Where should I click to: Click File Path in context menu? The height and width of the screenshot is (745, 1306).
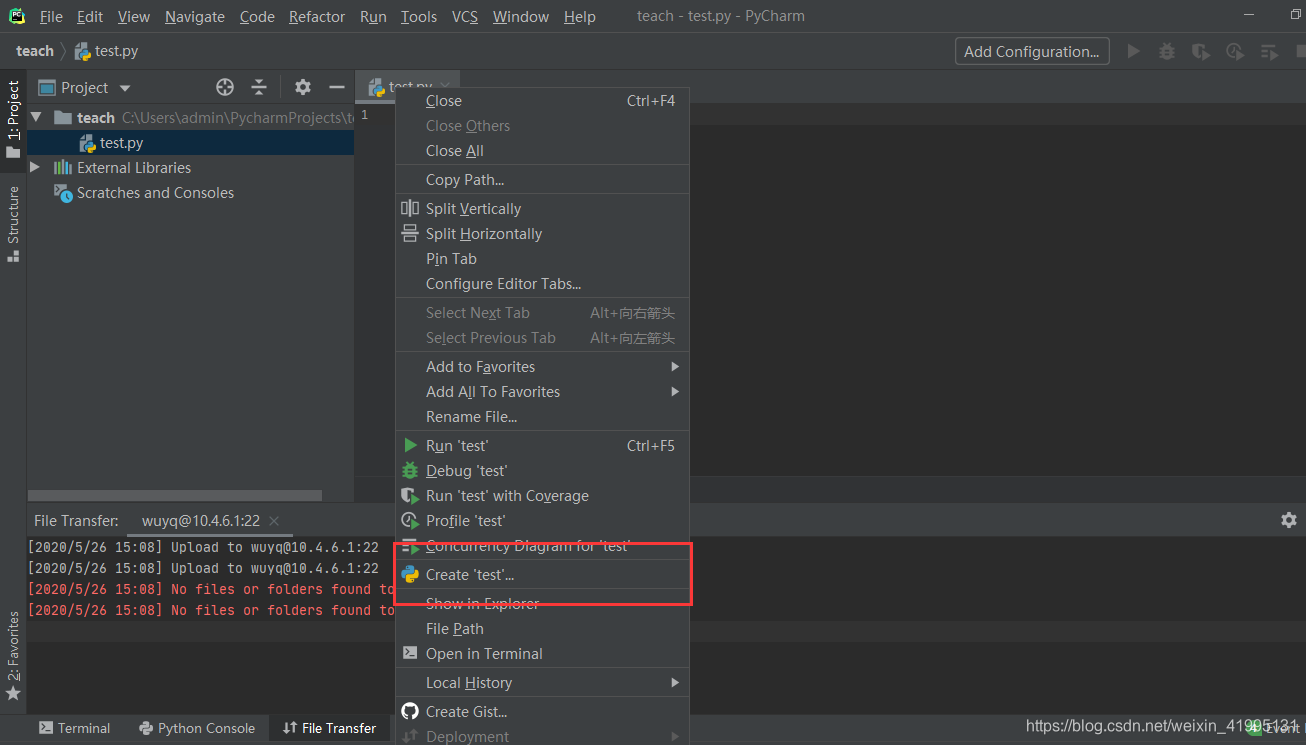543,629
